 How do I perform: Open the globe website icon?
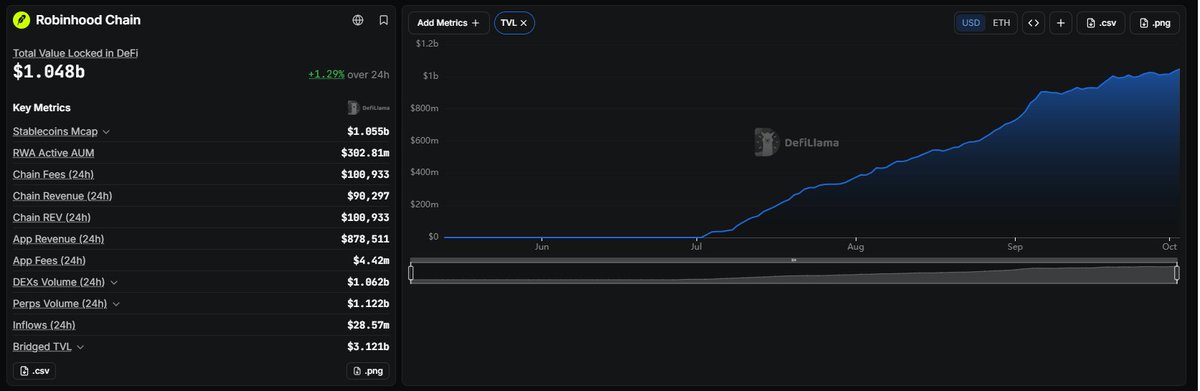tap(358, 20)
